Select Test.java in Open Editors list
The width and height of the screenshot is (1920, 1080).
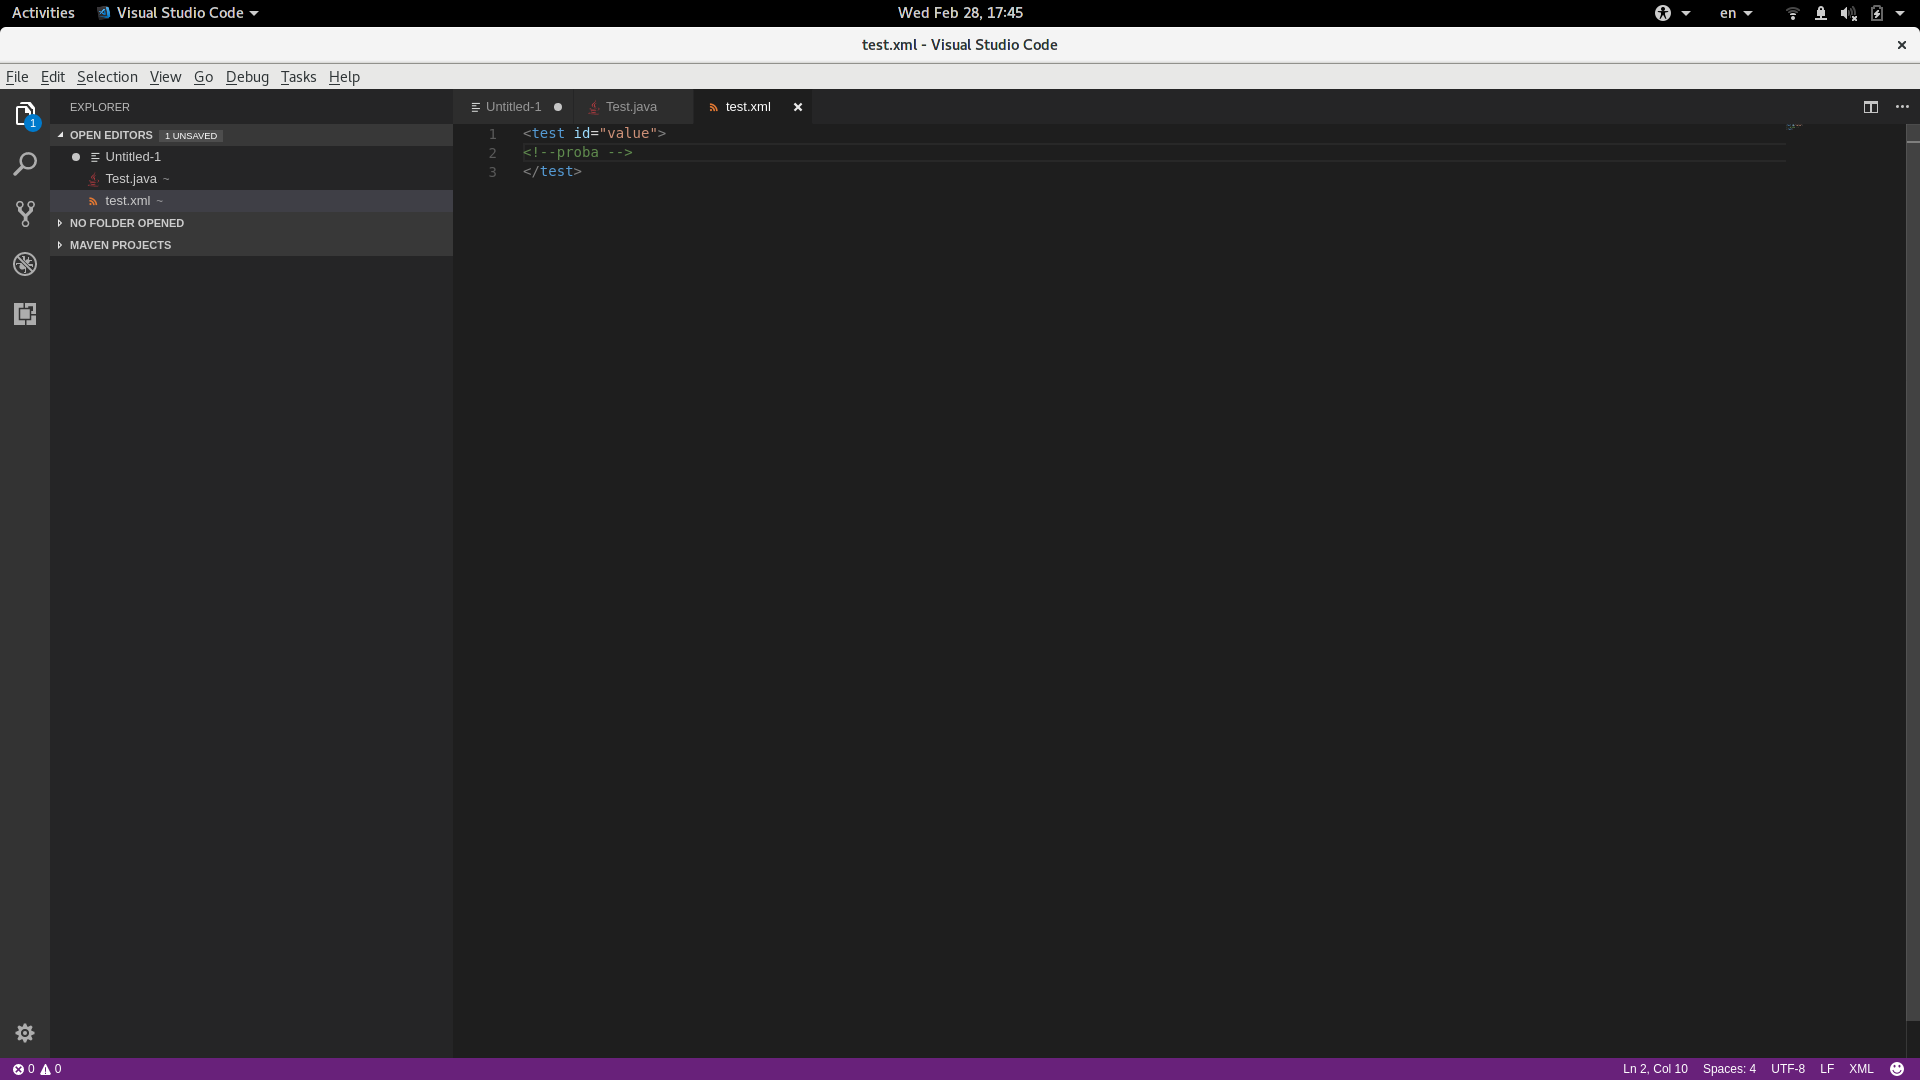pos(251,179)
